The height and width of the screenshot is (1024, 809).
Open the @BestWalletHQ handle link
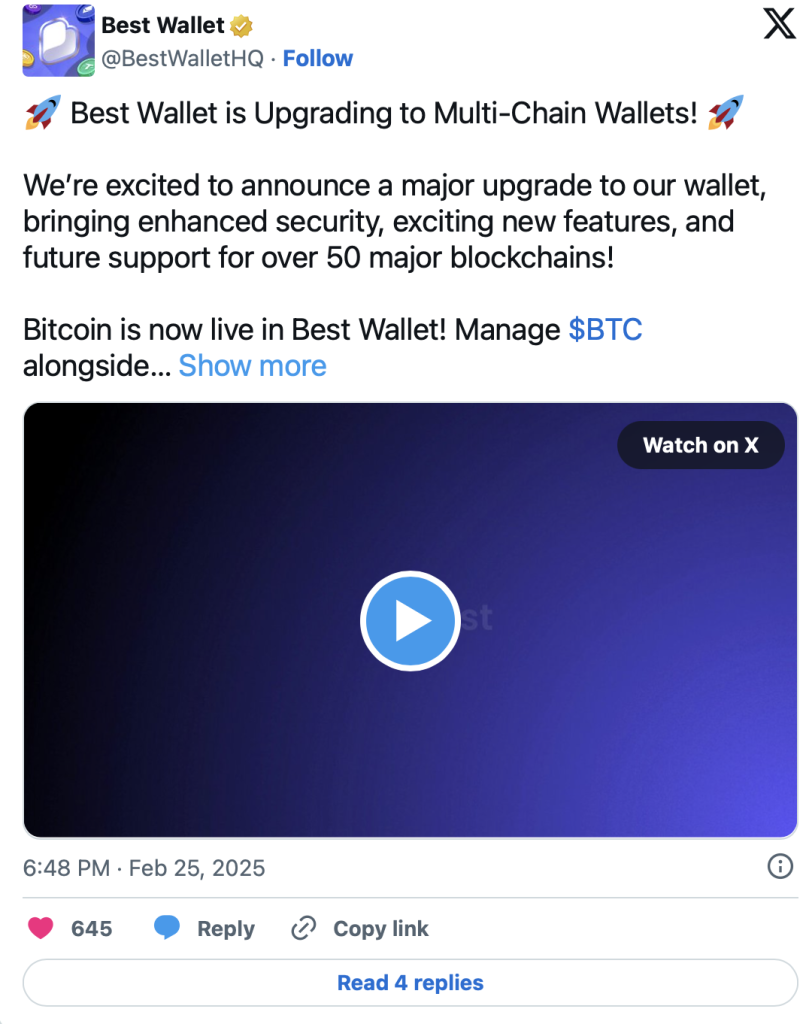pyautogui.click(x=183, y=58)
